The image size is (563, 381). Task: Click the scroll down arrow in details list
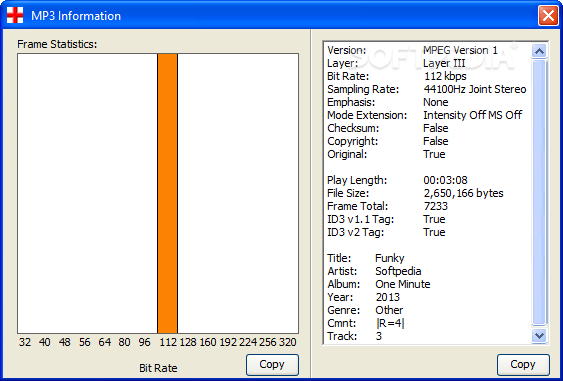539,336
